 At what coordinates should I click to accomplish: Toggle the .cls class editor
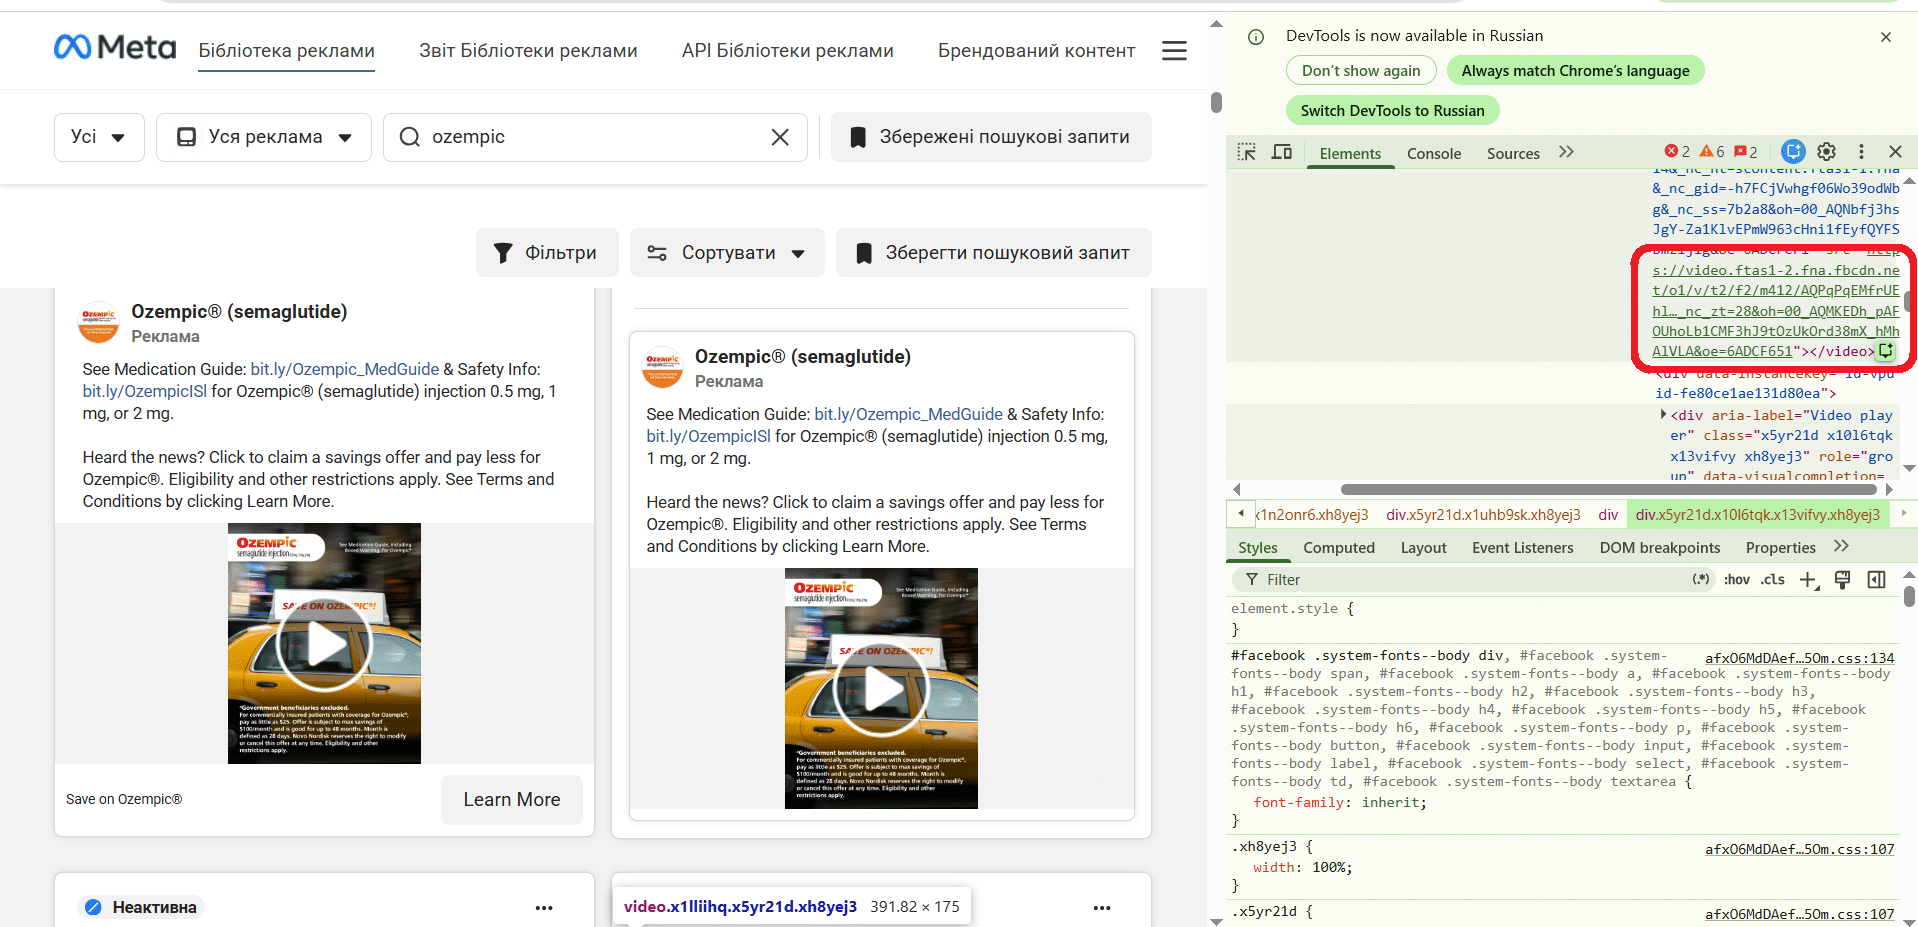(x=1773, y=580)
